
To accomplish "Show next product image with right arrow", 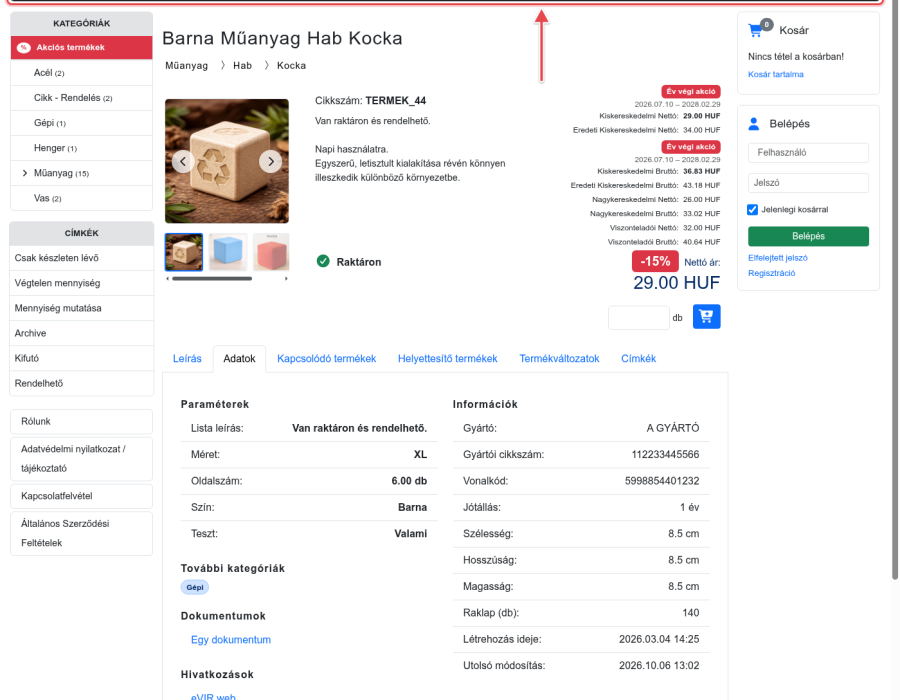I will coord(270,162).
